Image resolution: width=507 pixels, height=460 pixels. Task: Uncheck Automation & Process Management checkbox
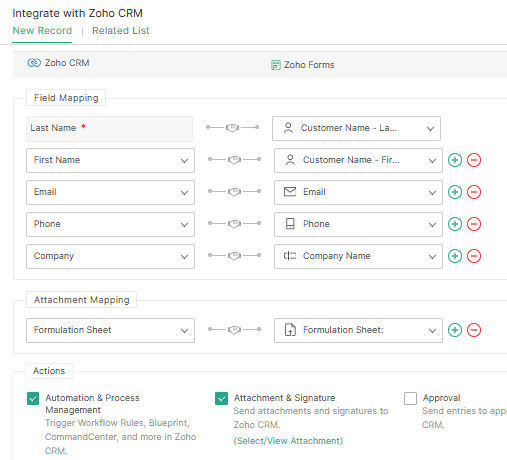(33, 398)
